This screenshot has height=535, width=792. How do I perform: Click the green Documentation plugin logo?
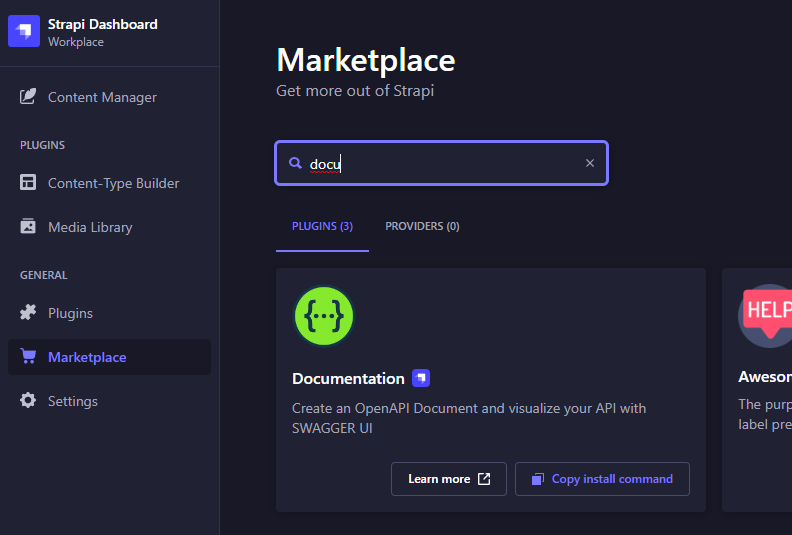[324, 316]
